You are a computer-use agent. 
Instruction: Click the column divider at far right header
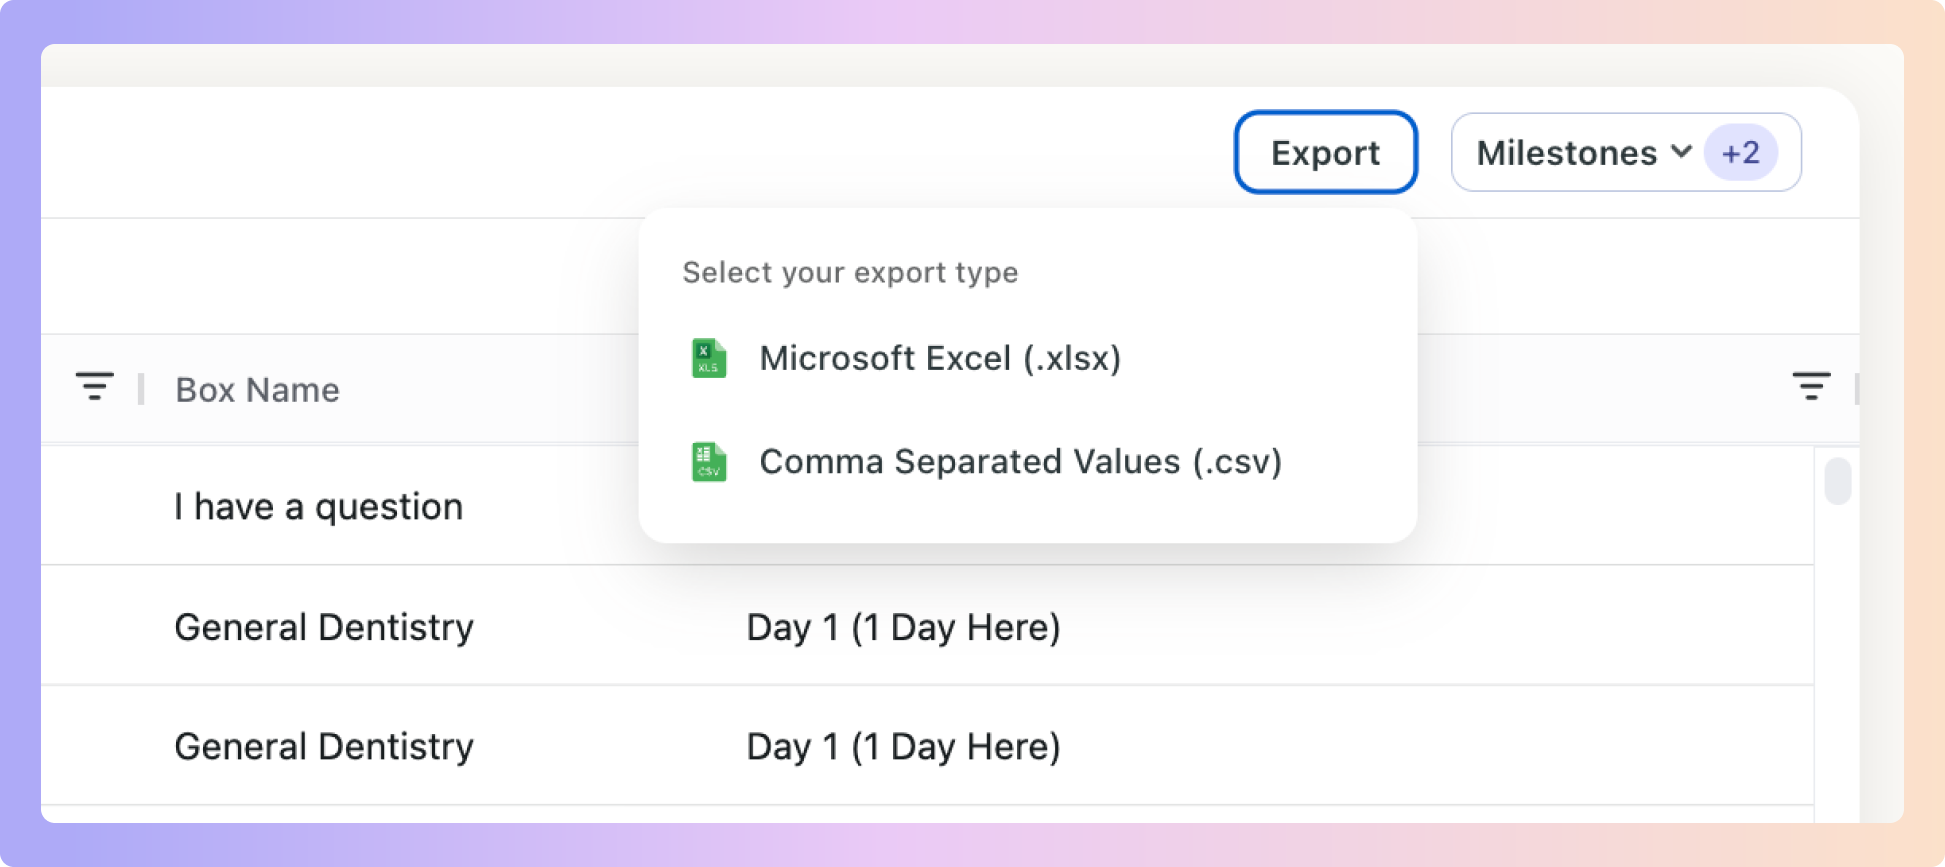[1856, 389]
